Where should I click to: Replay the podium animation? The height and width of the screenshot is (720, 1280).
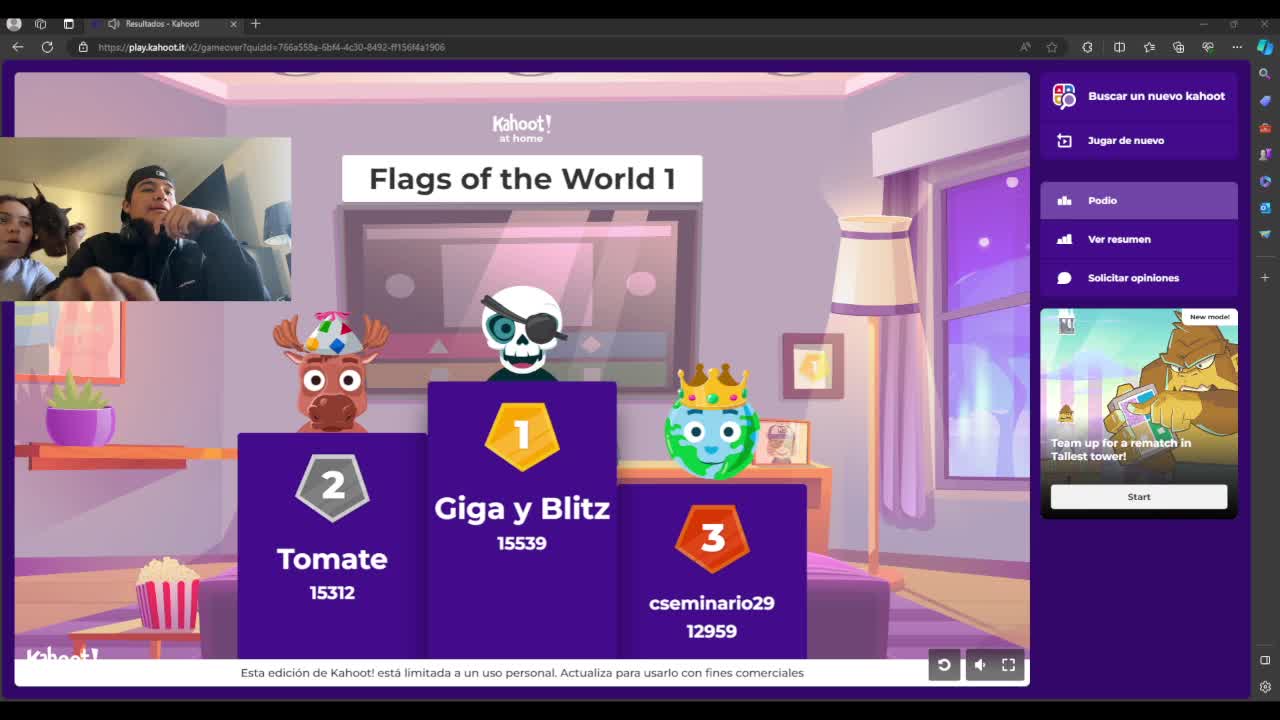pyautogui.click(x=944, y=665)
